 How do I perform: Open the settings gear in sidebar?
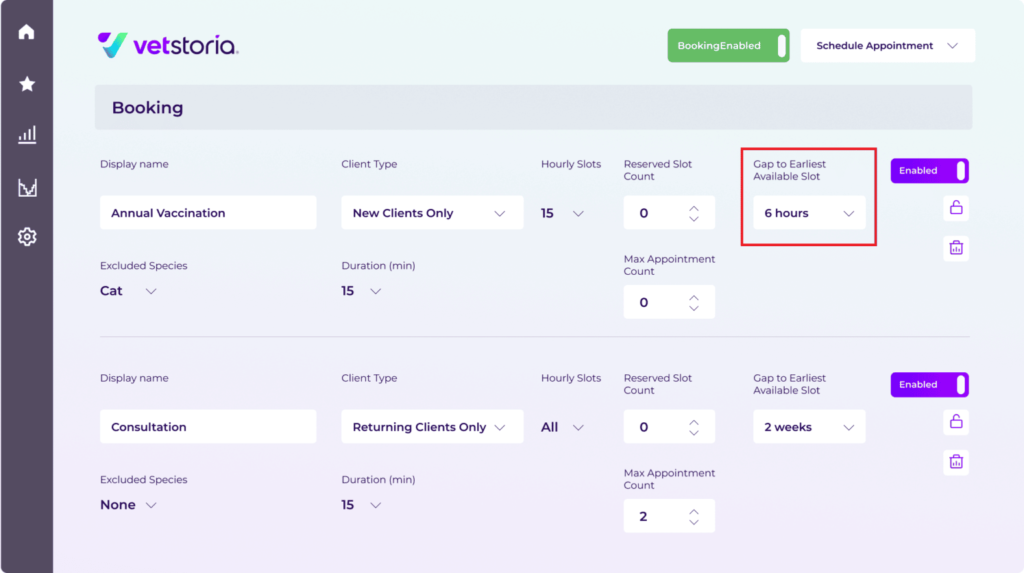tap(27, 237)
